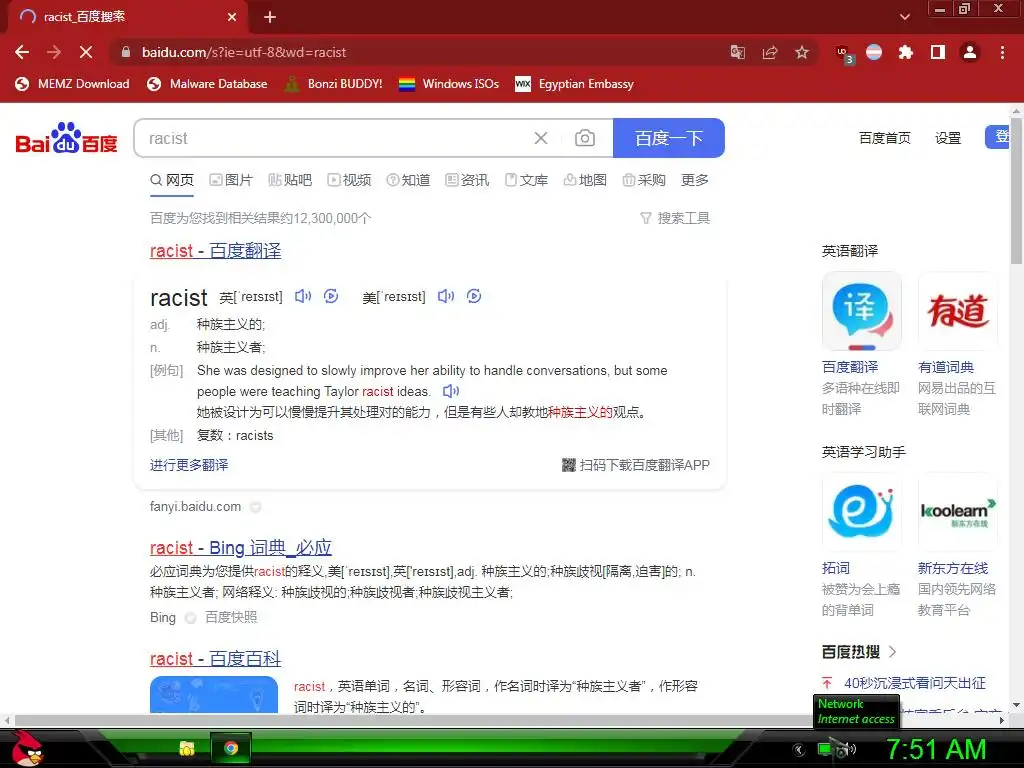The width and height of the screenshot is (1024, 768).
Task: Open the Malware Database bookmark
Action: (207, 84)
